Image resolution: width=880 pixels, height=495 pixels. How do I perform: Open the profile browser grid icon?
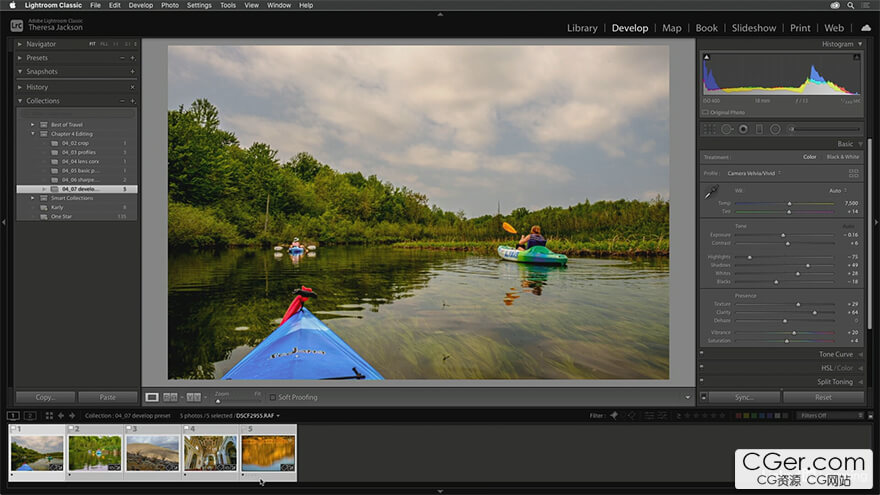click(853, 173)
